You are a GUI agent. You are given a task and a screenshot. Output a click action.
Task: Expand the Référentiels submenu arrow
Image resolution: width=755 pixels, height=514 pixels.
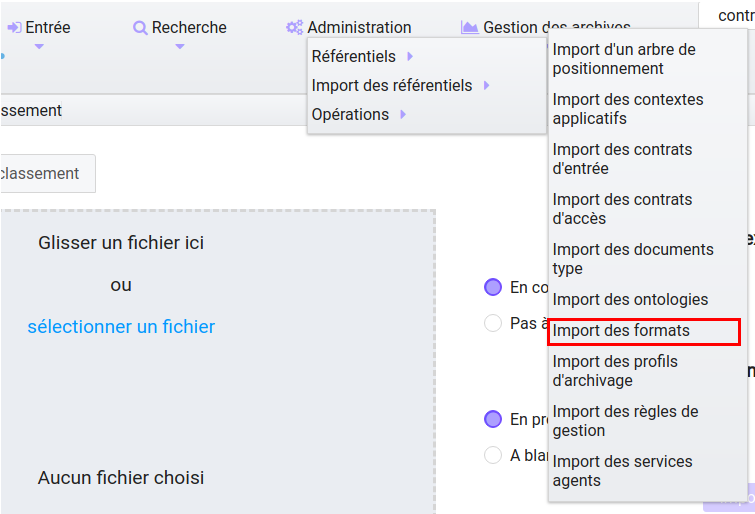(x=410, y=56)
